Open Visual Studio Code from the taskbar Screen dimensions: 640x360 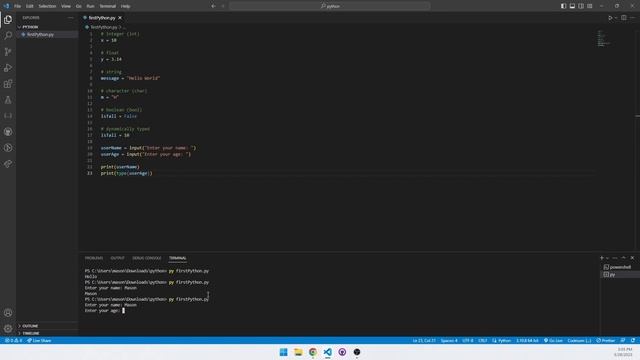coord(327,352)
